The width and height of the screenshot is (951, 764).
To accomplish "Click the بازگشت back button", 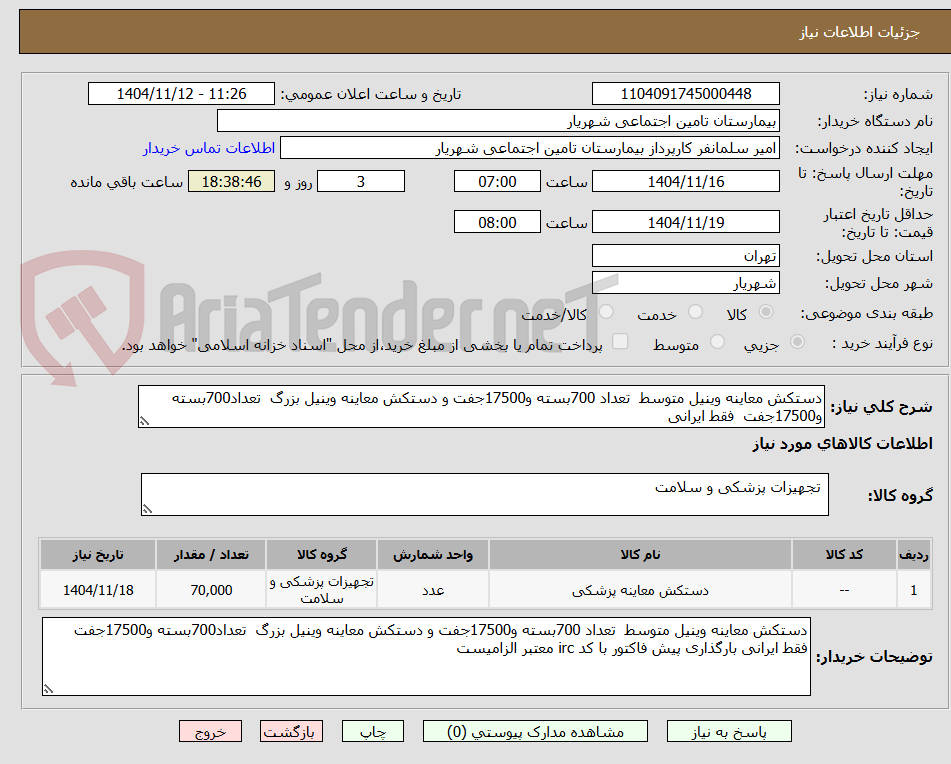I will click(291, 731).
